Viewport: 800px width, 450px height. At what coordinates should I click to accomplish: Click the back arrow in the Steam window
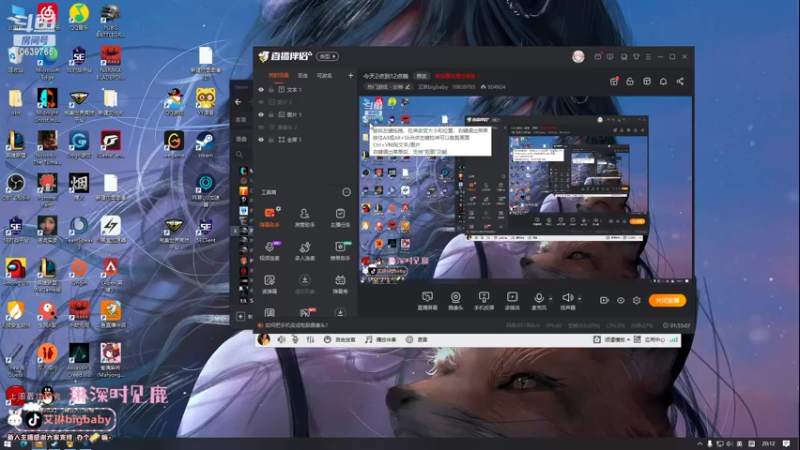pyautogui.click(x=238, y=102)
